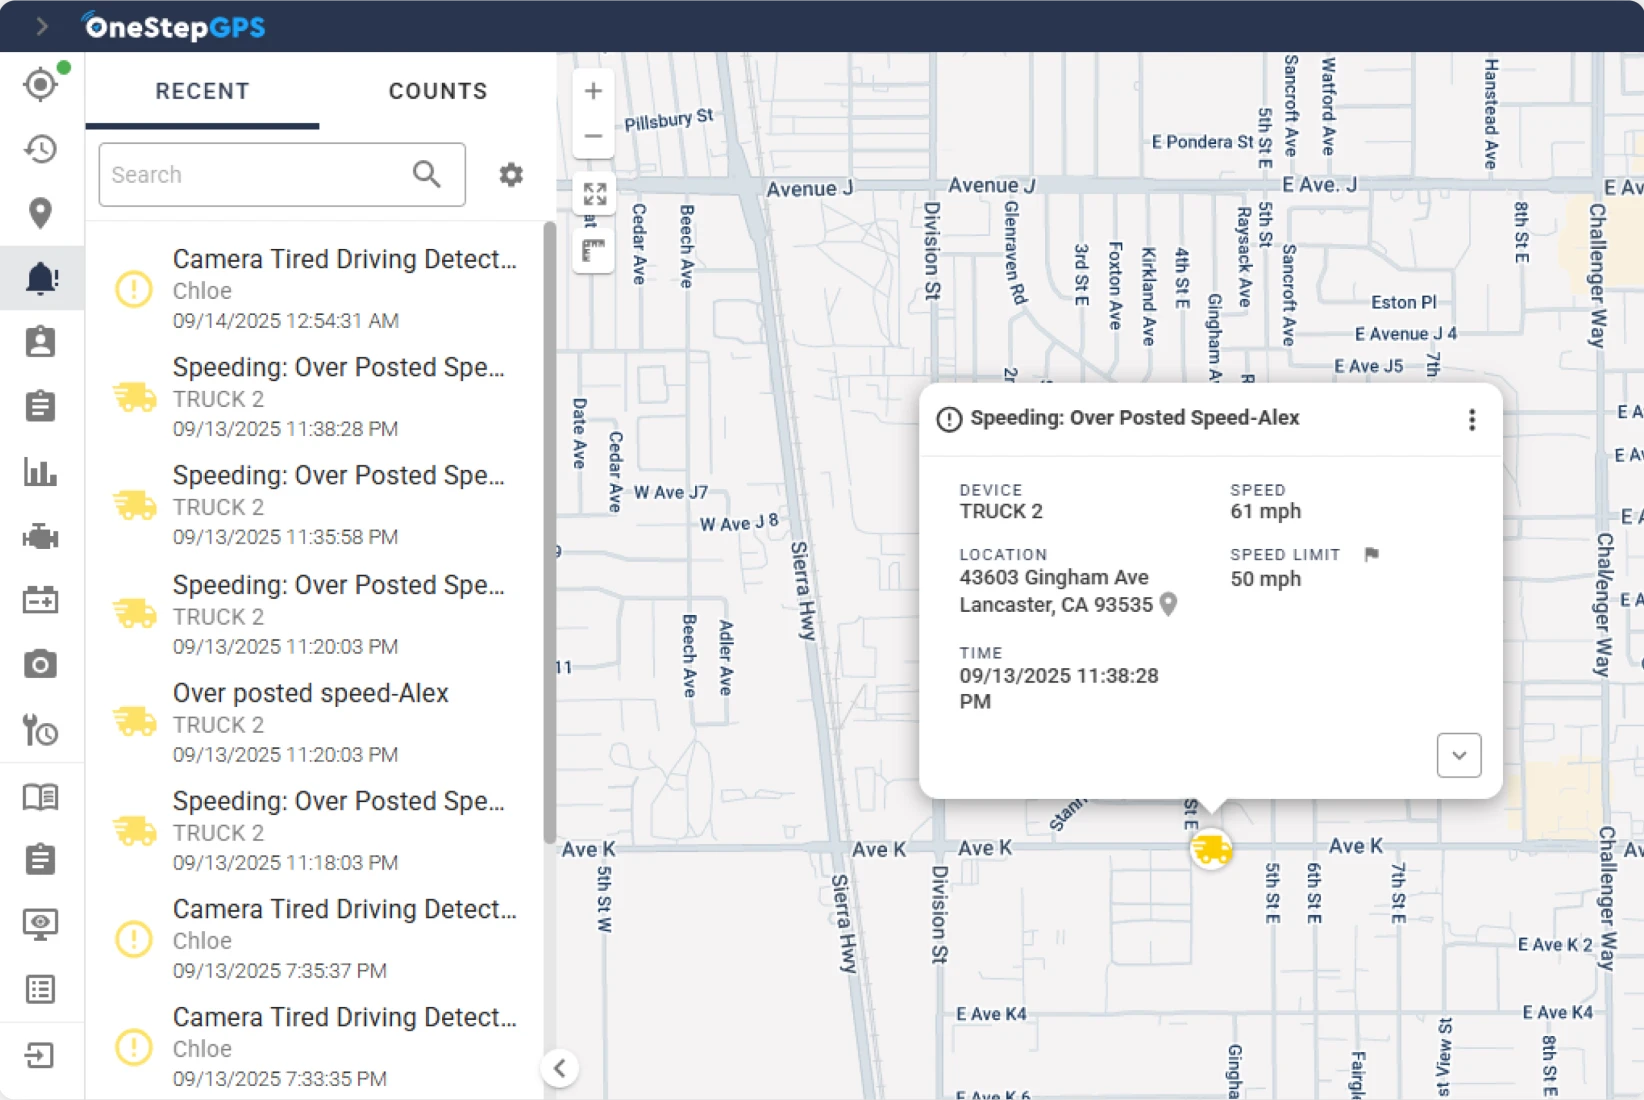Open monitor eye icon in sidebar
Screen dimensions: 1644x1100
coord(41,924)
